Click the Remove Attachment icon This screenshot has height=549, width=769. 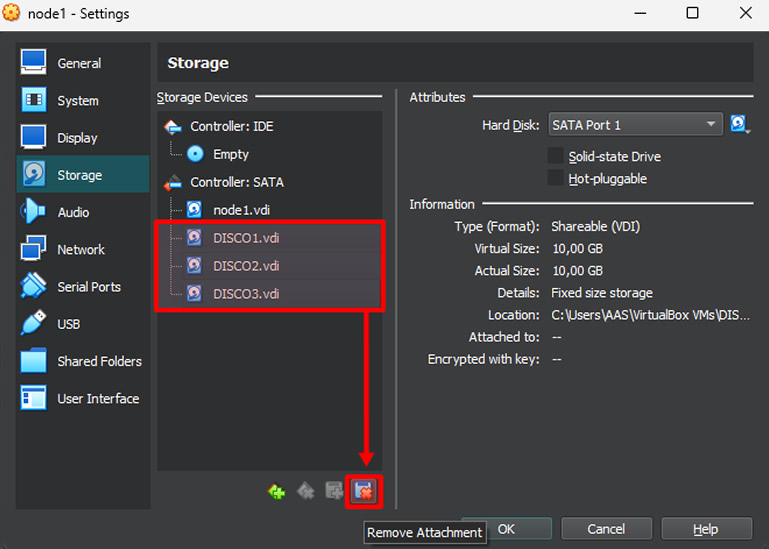coord(363,491)
